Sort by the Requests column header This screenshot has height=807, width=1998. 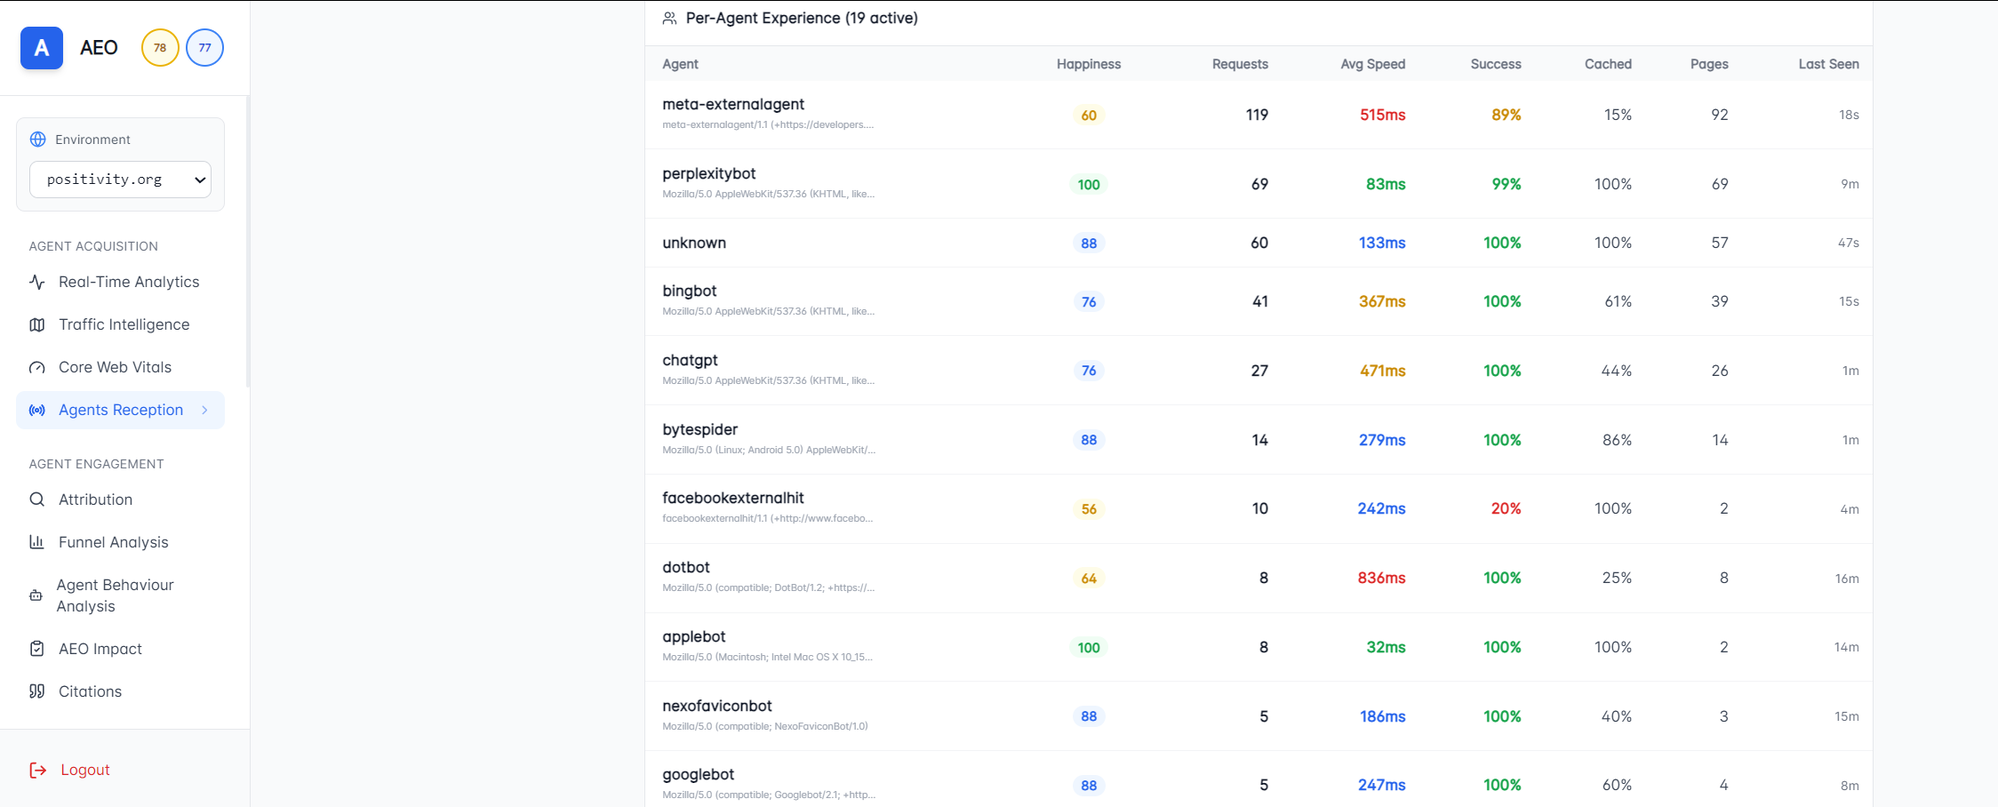coord(1240,64)
